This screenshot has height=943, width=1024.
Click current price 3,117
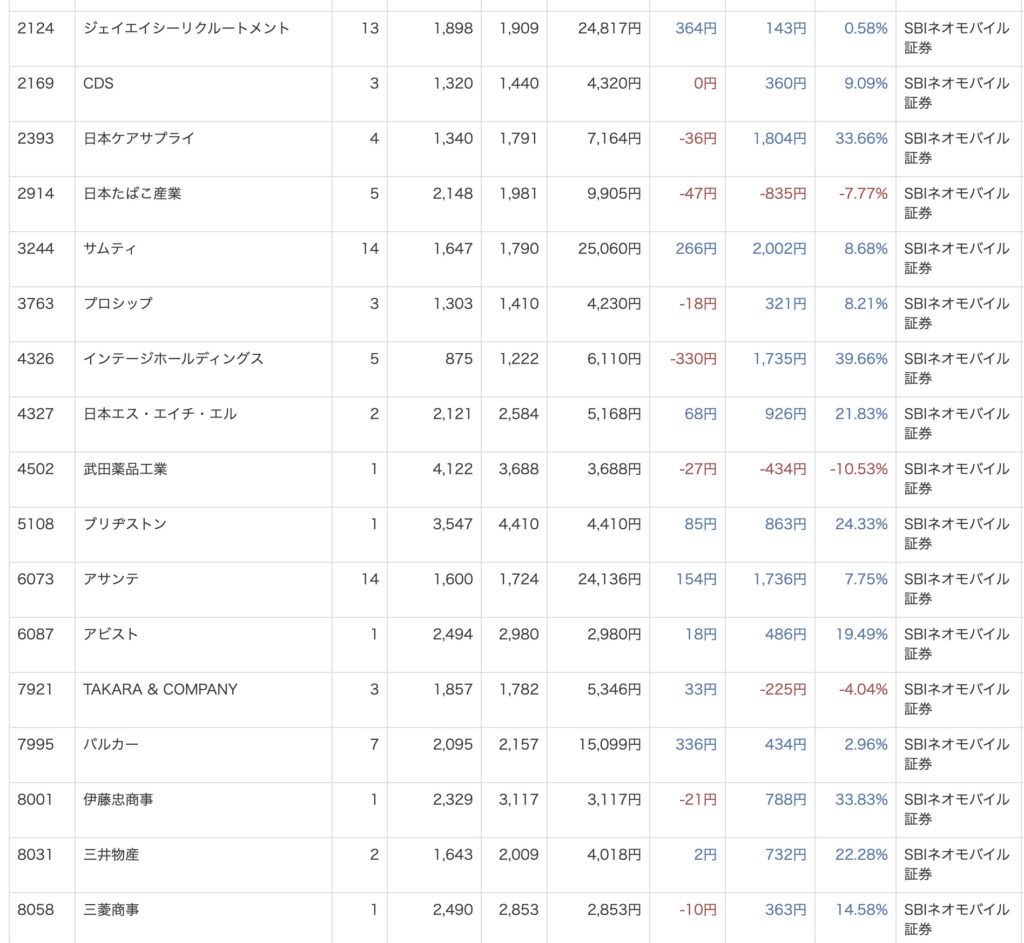[x=519, y=799]
